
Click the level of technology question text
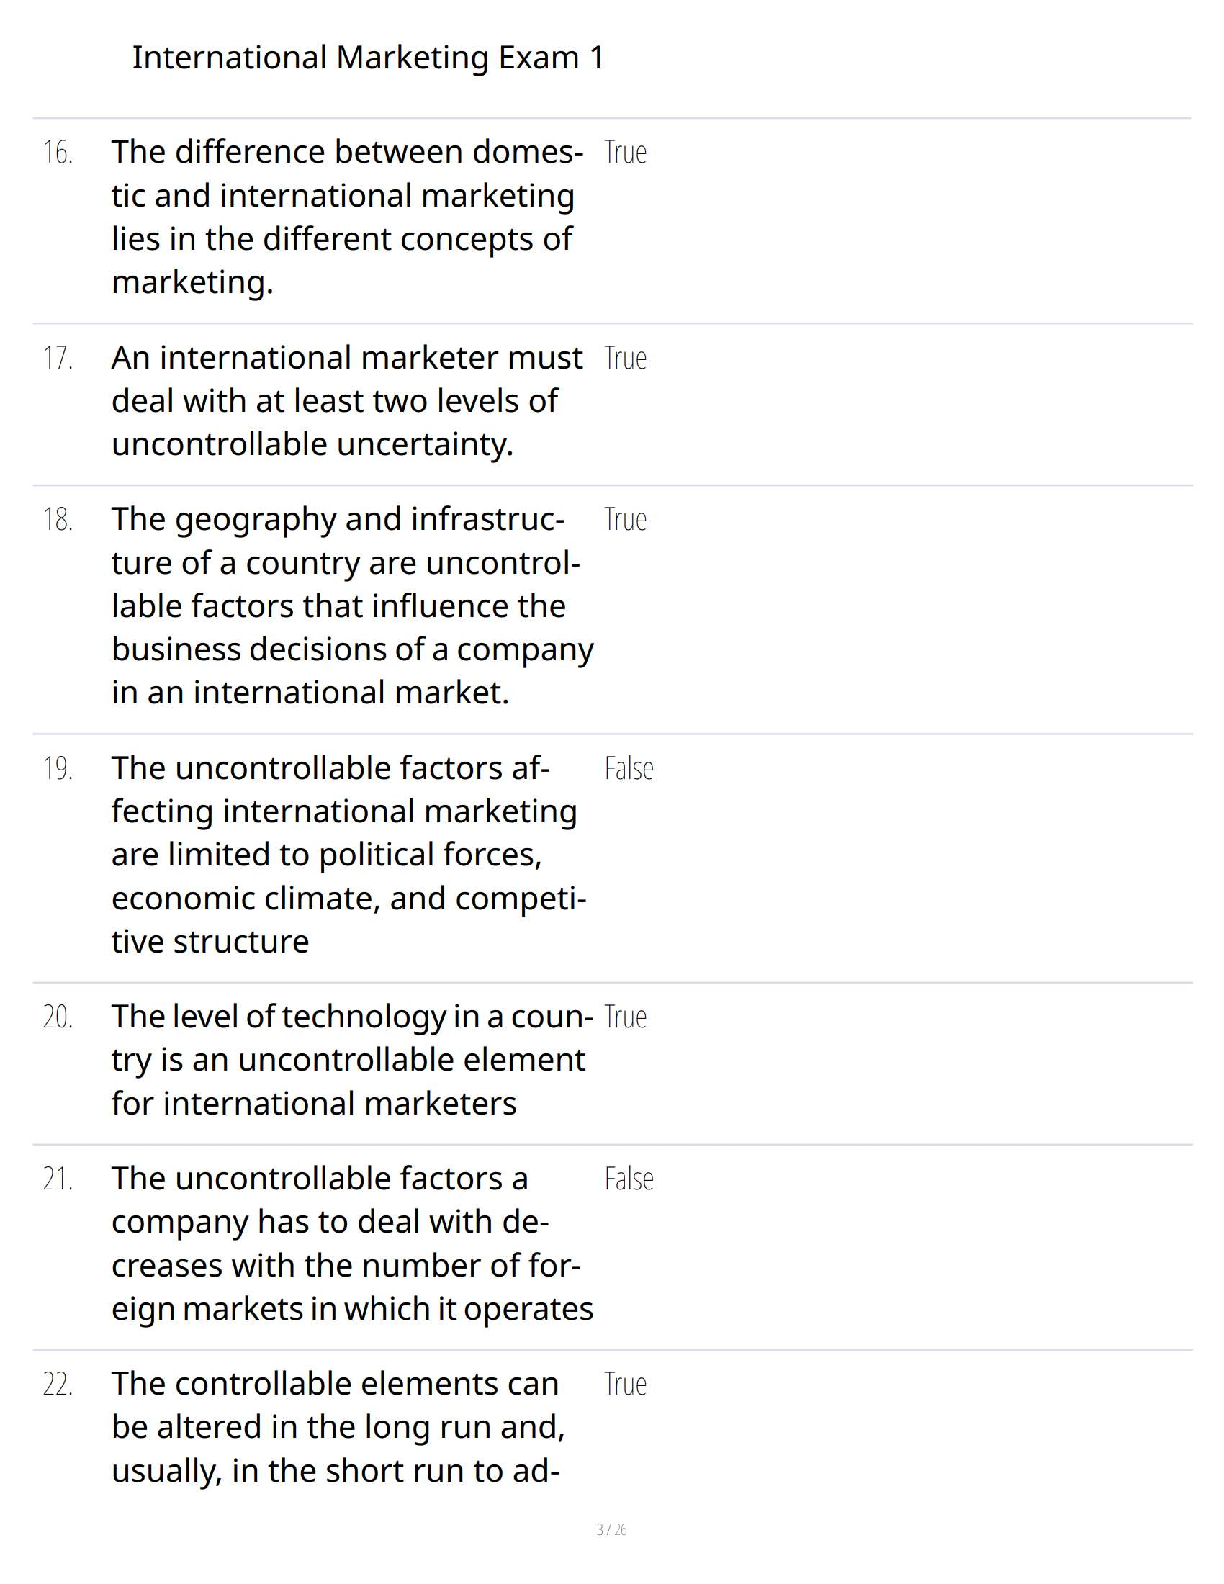(x=350, y=1060)
